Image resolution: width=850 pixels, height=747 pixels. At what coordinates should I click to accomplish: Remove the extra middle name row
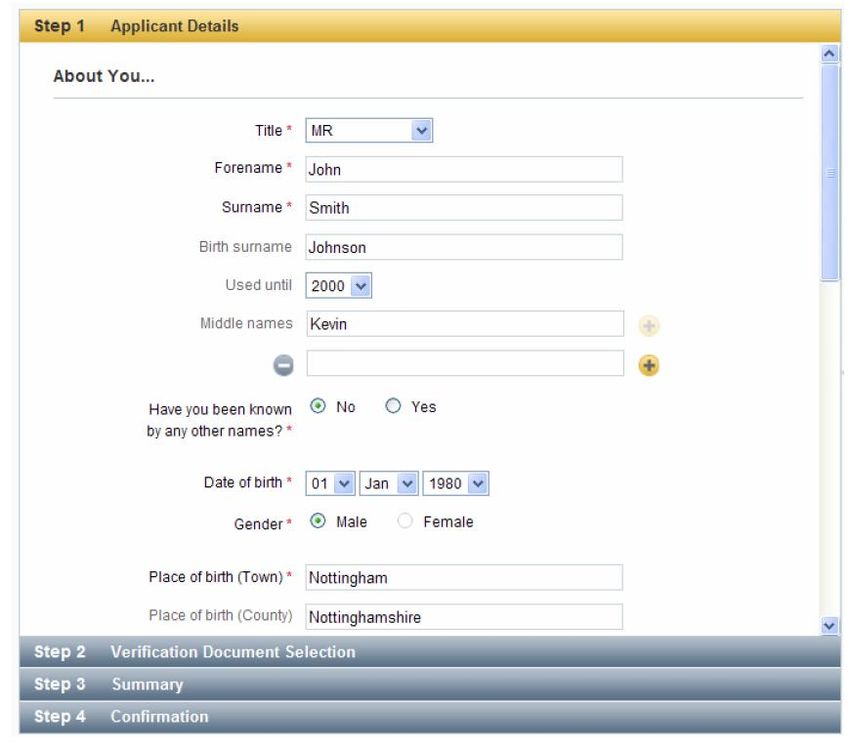pyautogui.click(x=283, y=365)
